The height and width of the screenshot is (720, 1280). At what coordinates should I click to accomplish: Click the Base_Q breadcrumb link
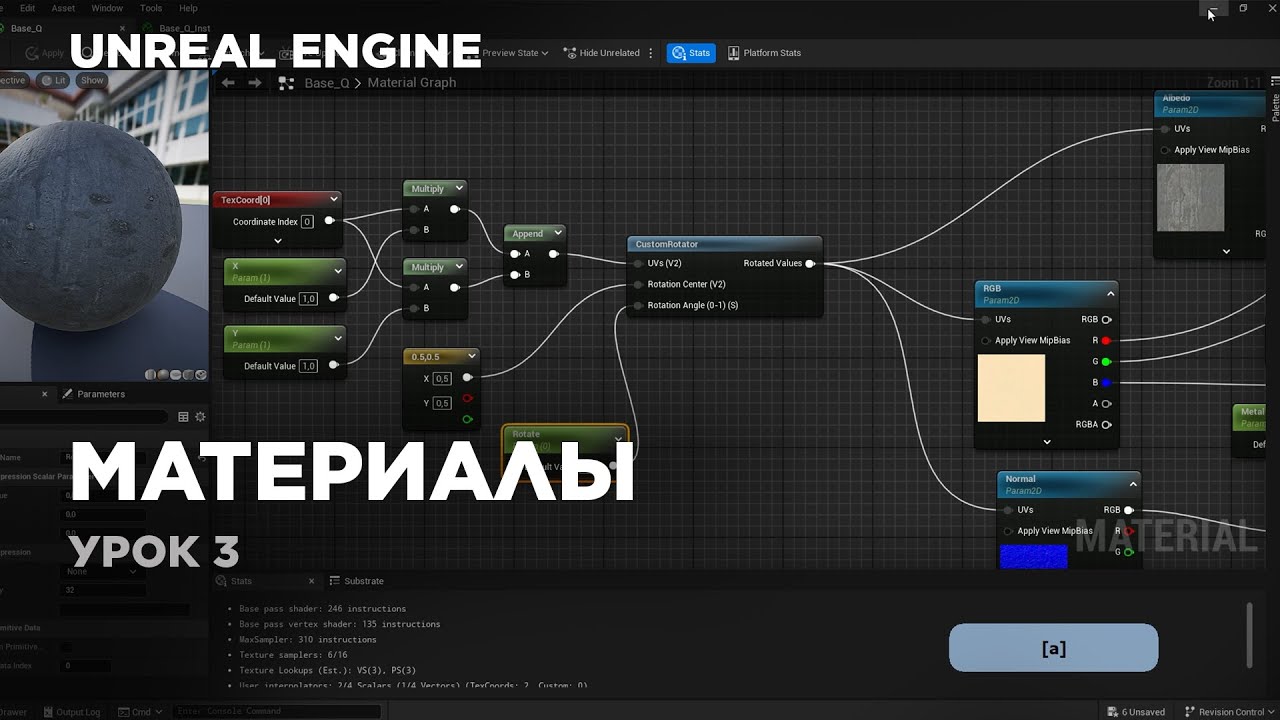click(x=327, y=83)
